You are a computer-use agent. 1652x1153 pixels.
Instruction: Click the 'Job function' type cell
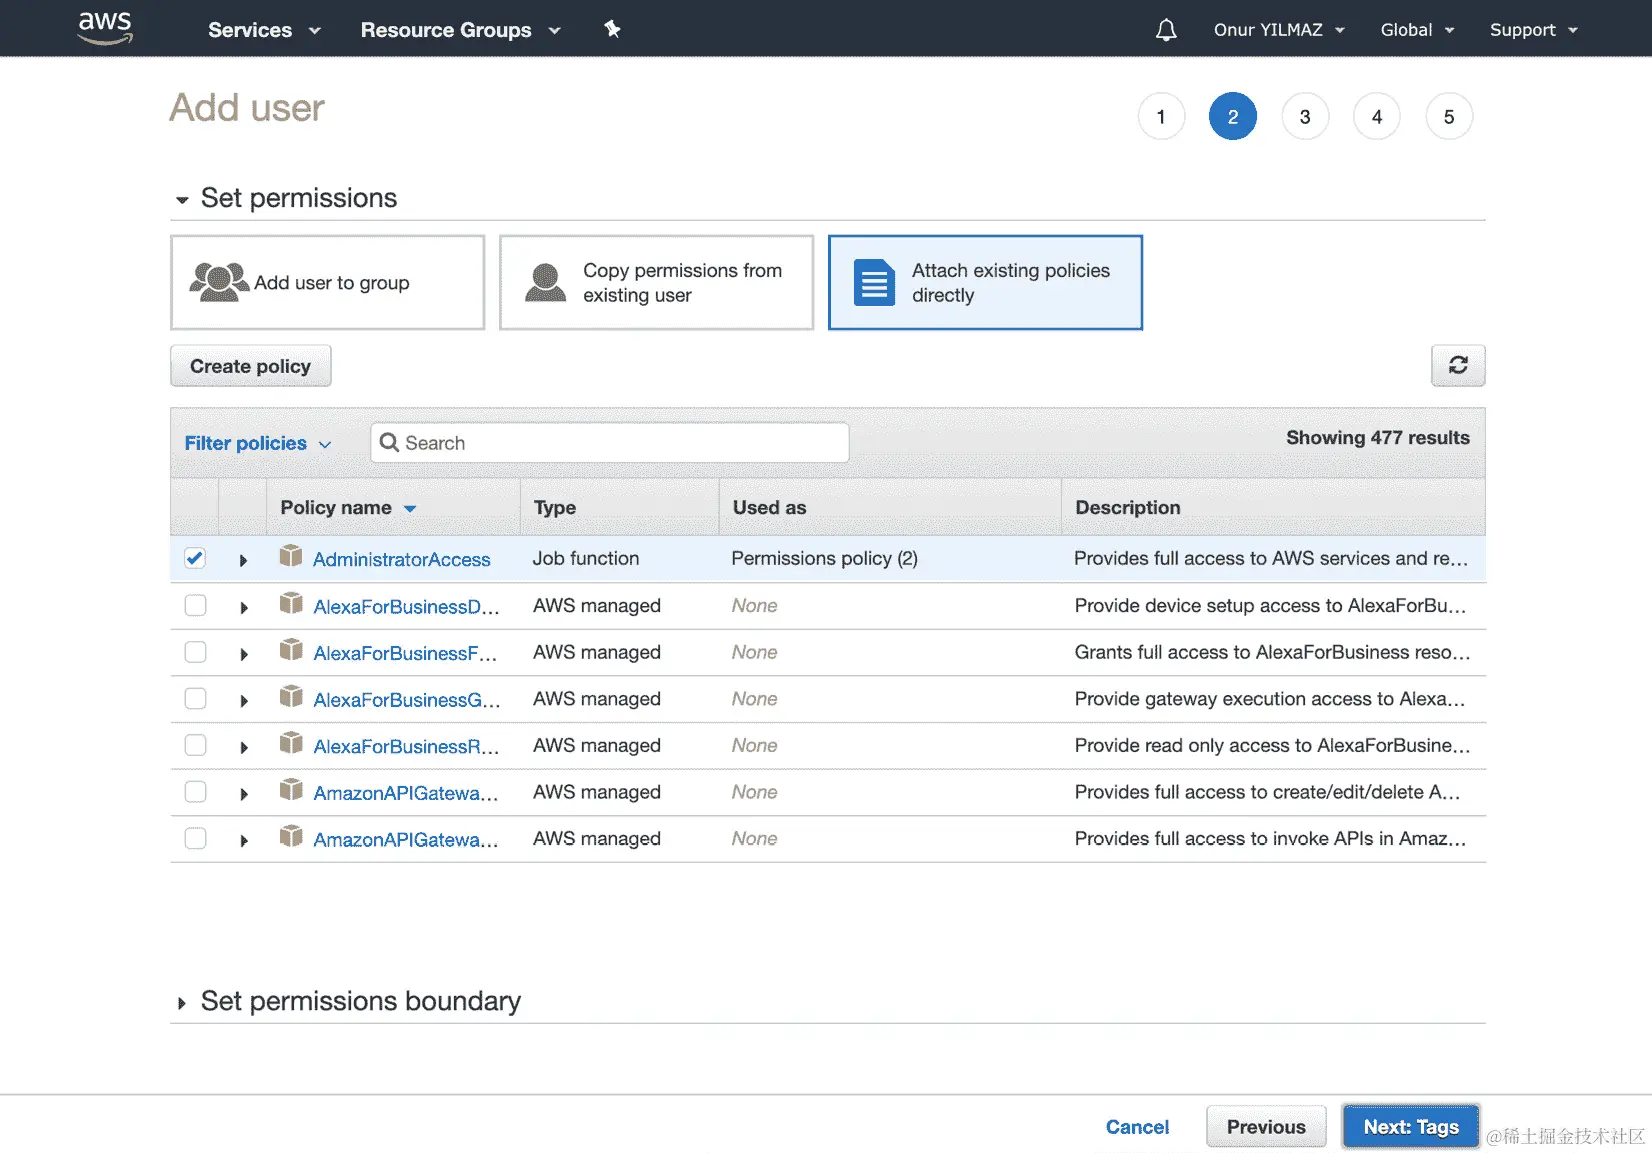(585, 558)
